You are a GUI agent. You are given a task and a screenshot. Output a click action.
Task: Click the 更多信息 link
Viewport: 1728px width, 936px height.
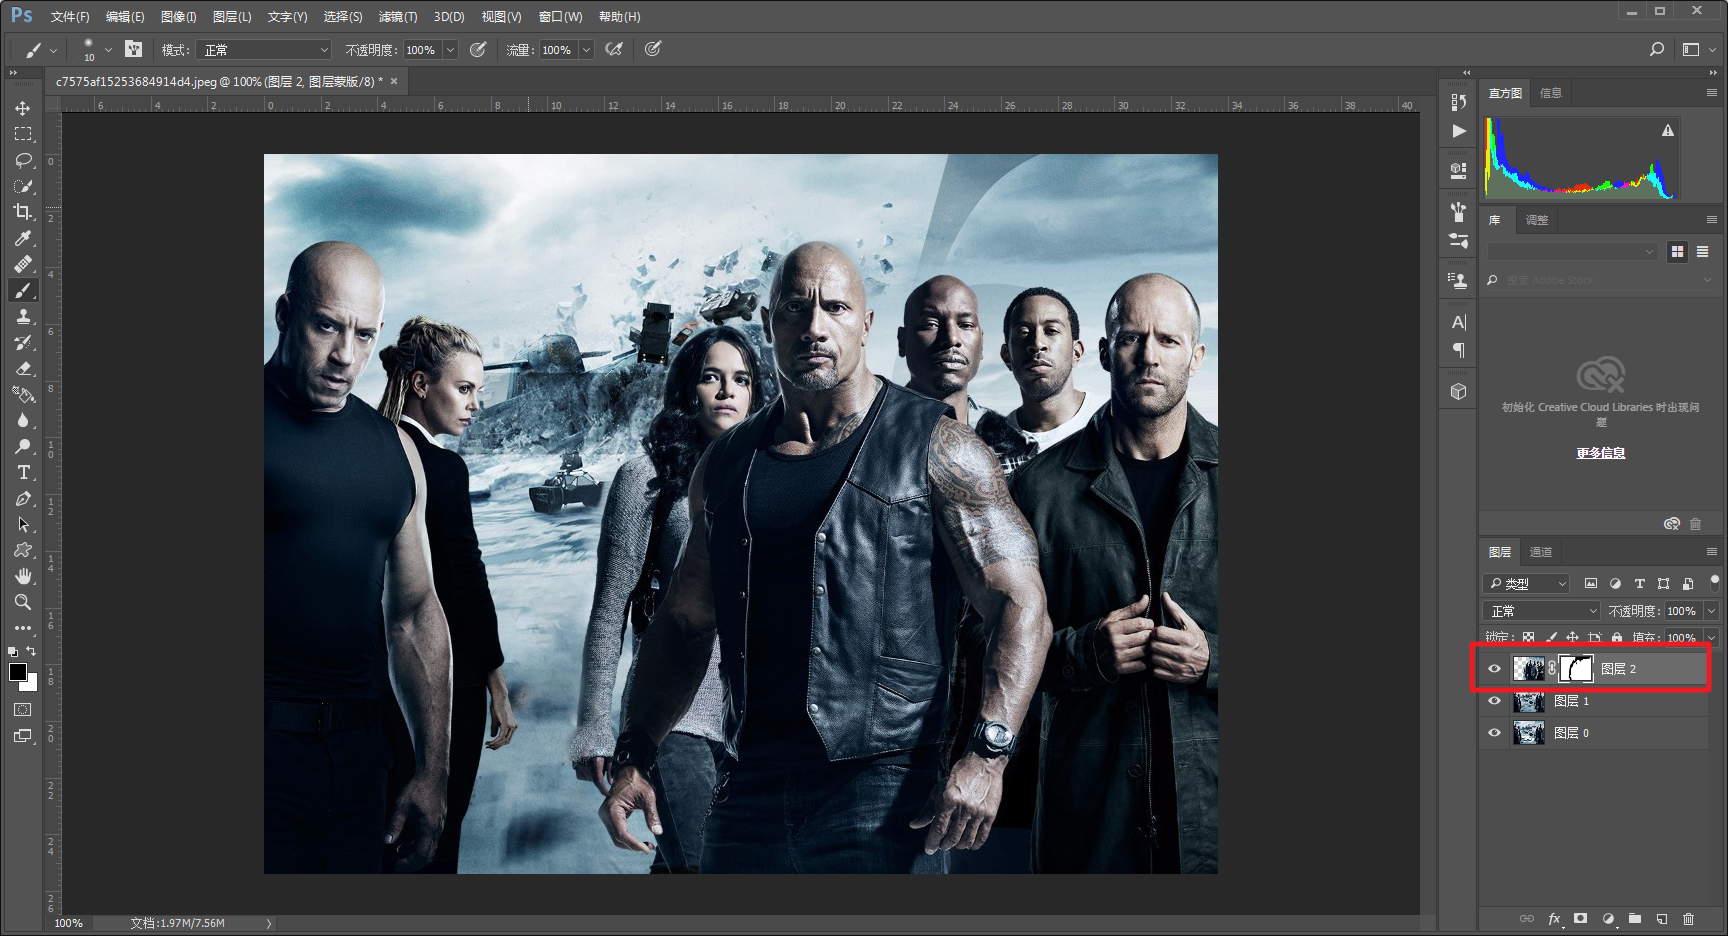(1601, 453)
